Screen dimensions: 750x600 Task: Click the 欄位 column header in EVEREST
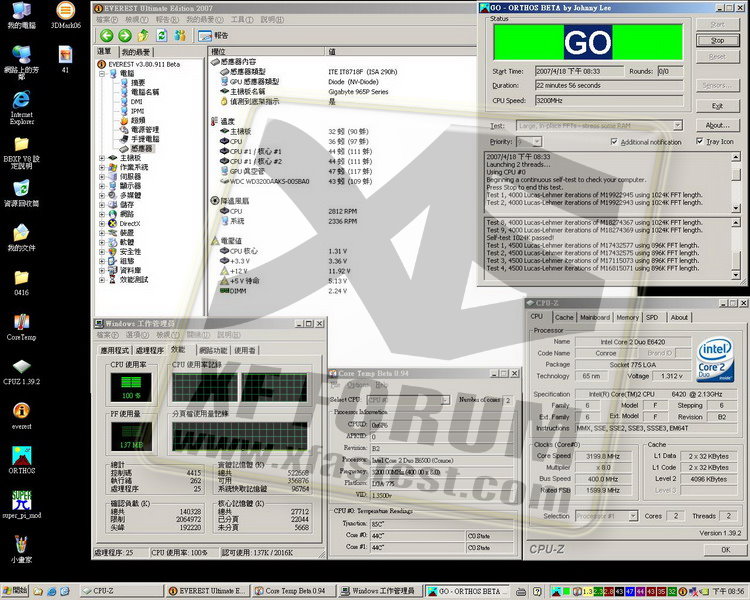(x=267, y=51)
